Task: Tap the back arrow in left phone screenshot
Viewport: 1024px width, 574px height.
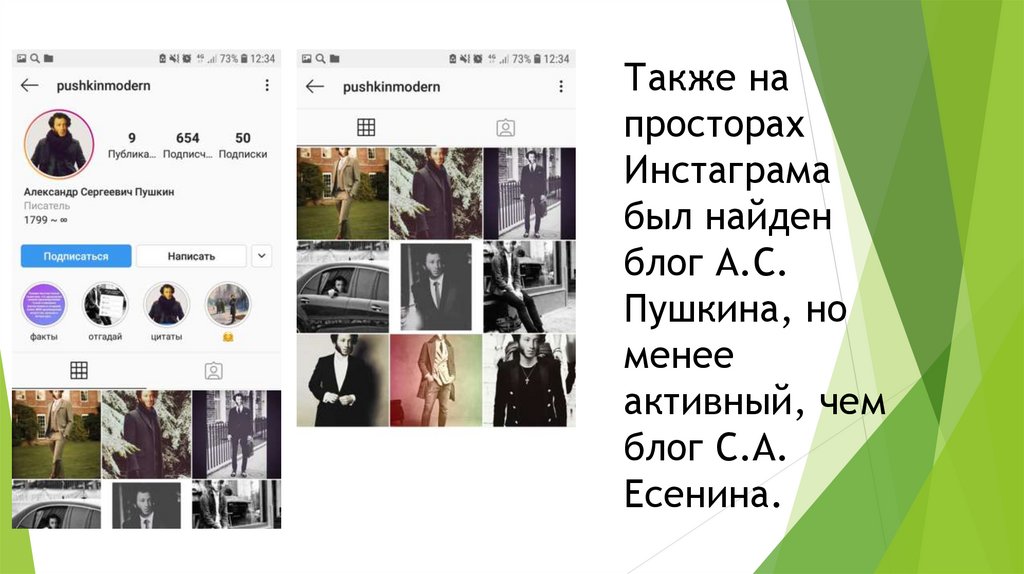Action: pos(29,86)
